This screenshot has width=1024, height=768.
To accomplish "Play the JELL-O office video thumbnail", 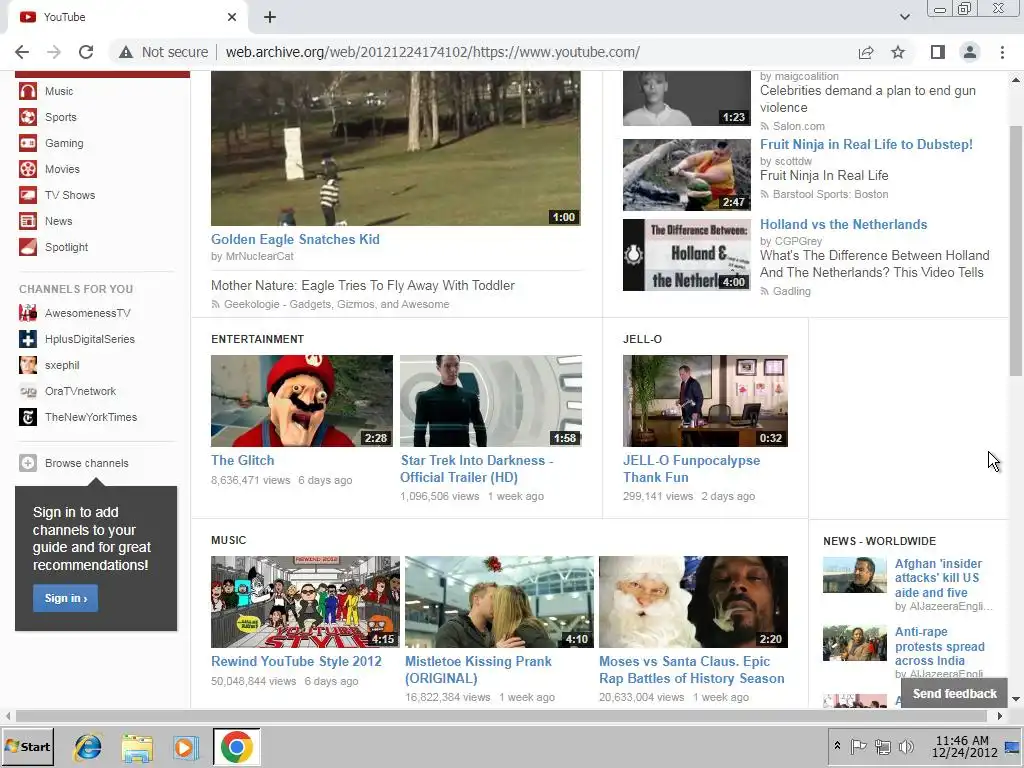I will point(705,401).
